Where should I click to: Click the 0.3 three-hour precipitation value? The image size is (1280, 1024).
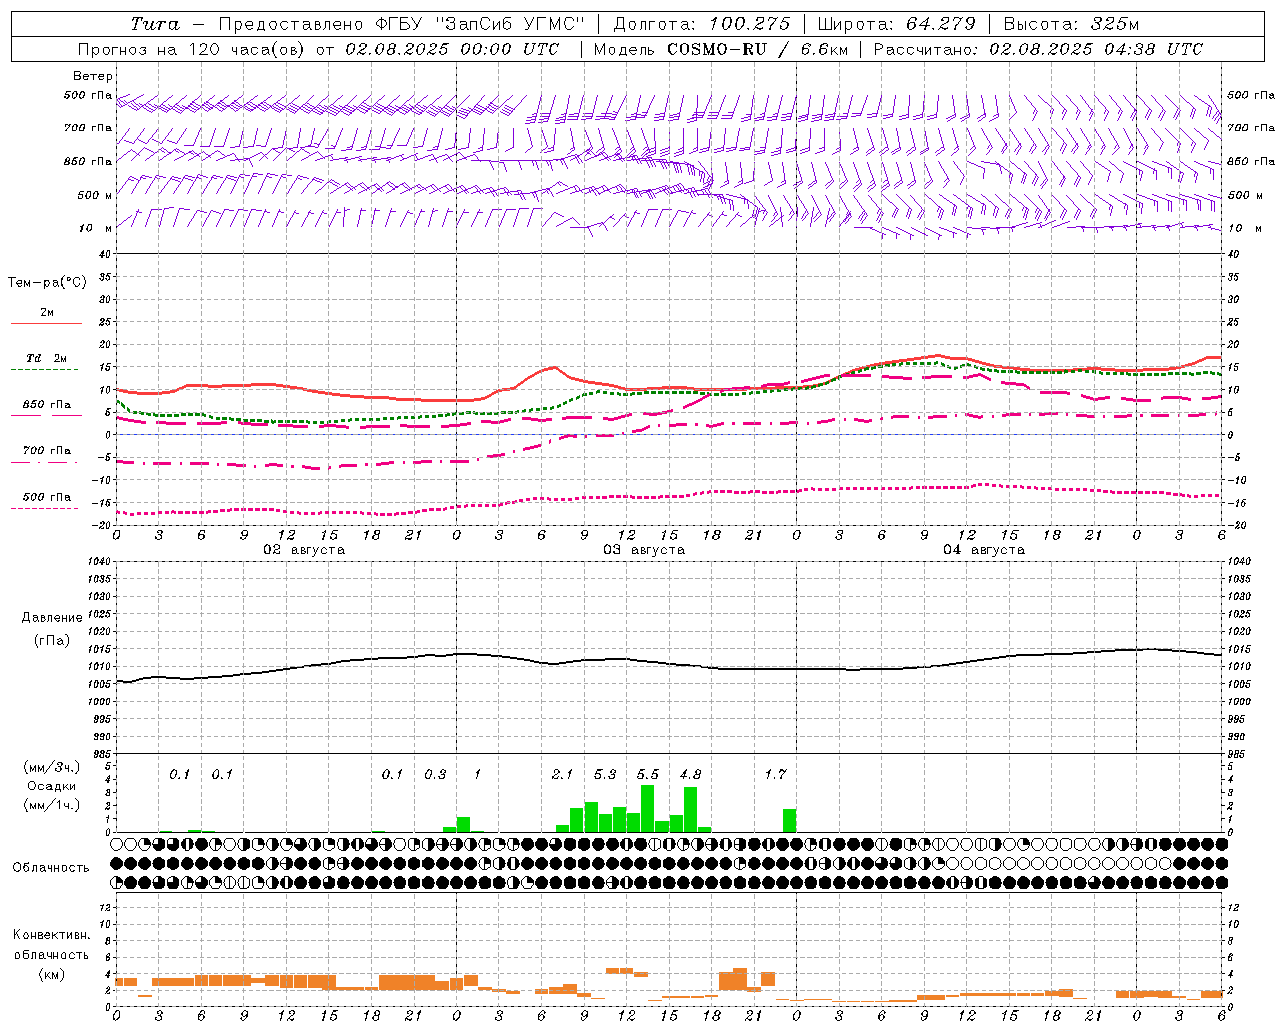pyautogui.click(x=435, y=775)
